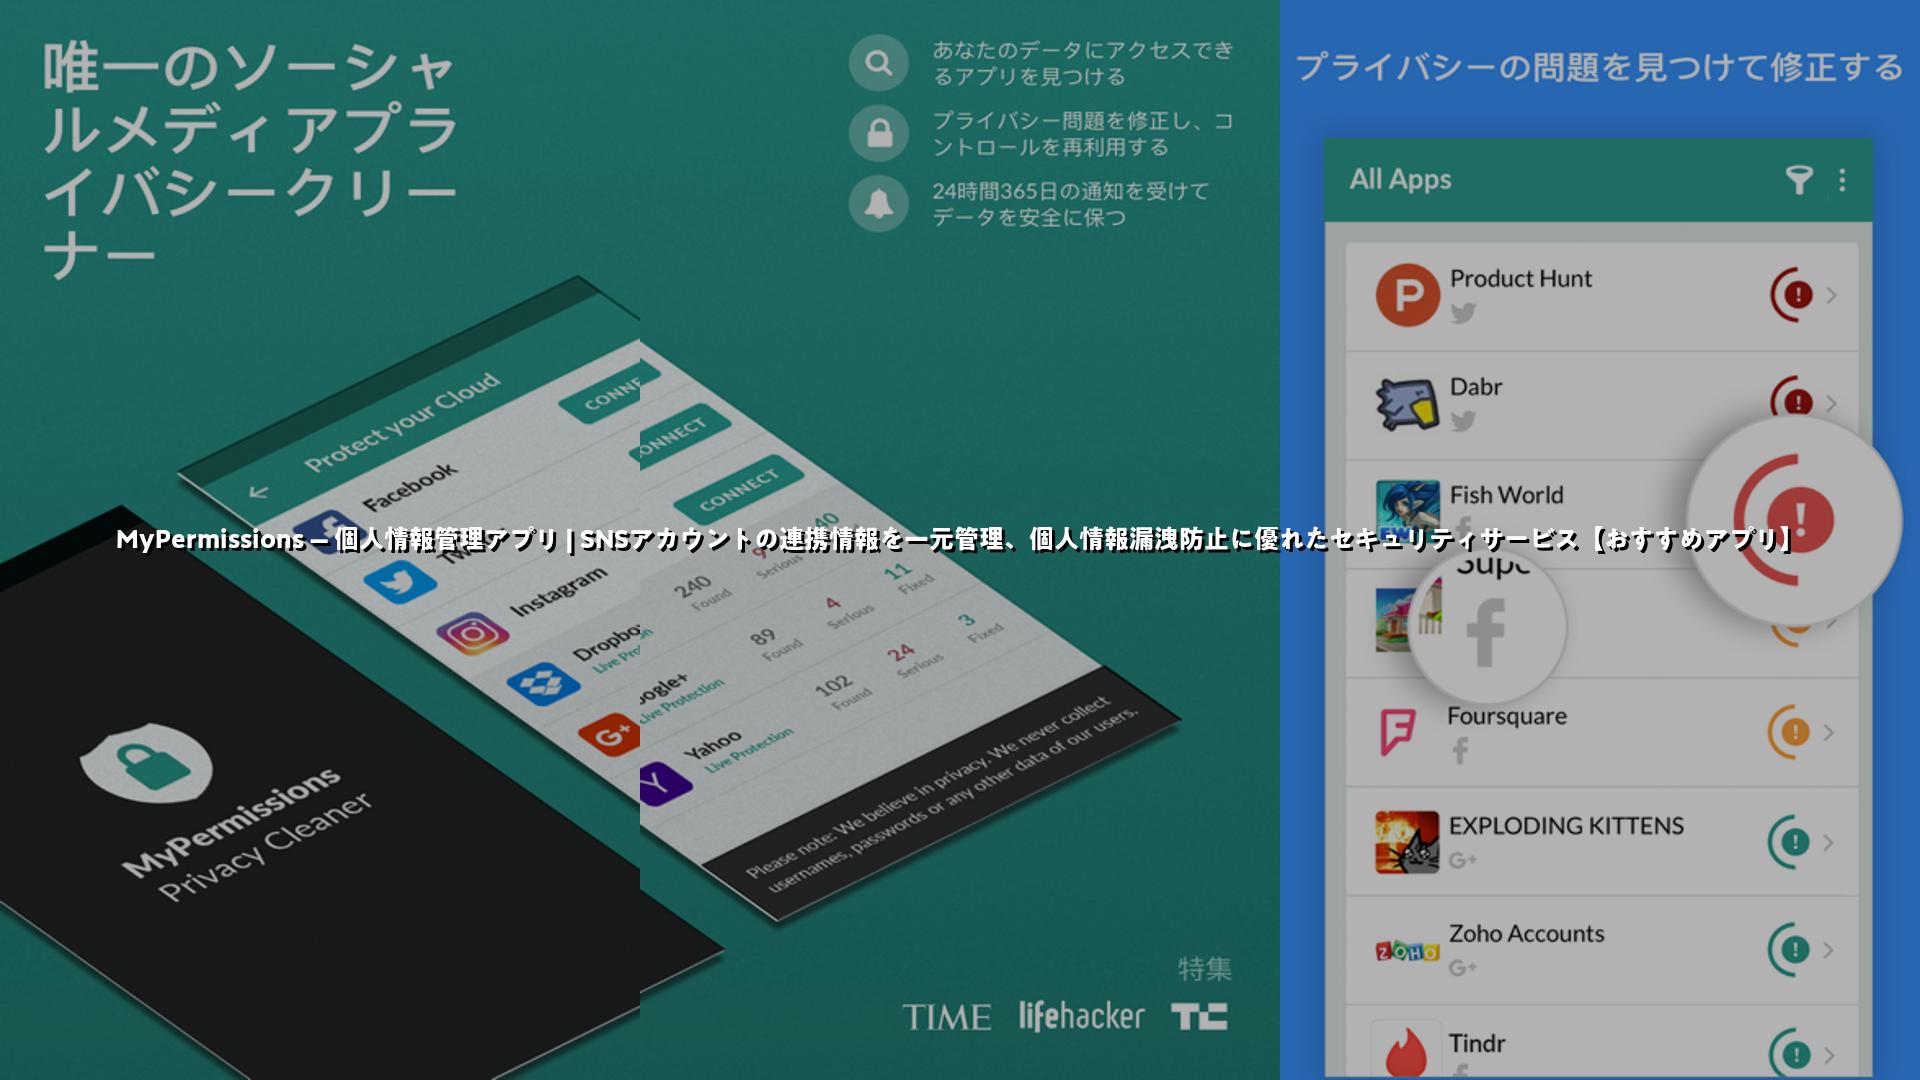Open the three-dot overflow menu
Screen dimensions: 1920x1080
1842,180
